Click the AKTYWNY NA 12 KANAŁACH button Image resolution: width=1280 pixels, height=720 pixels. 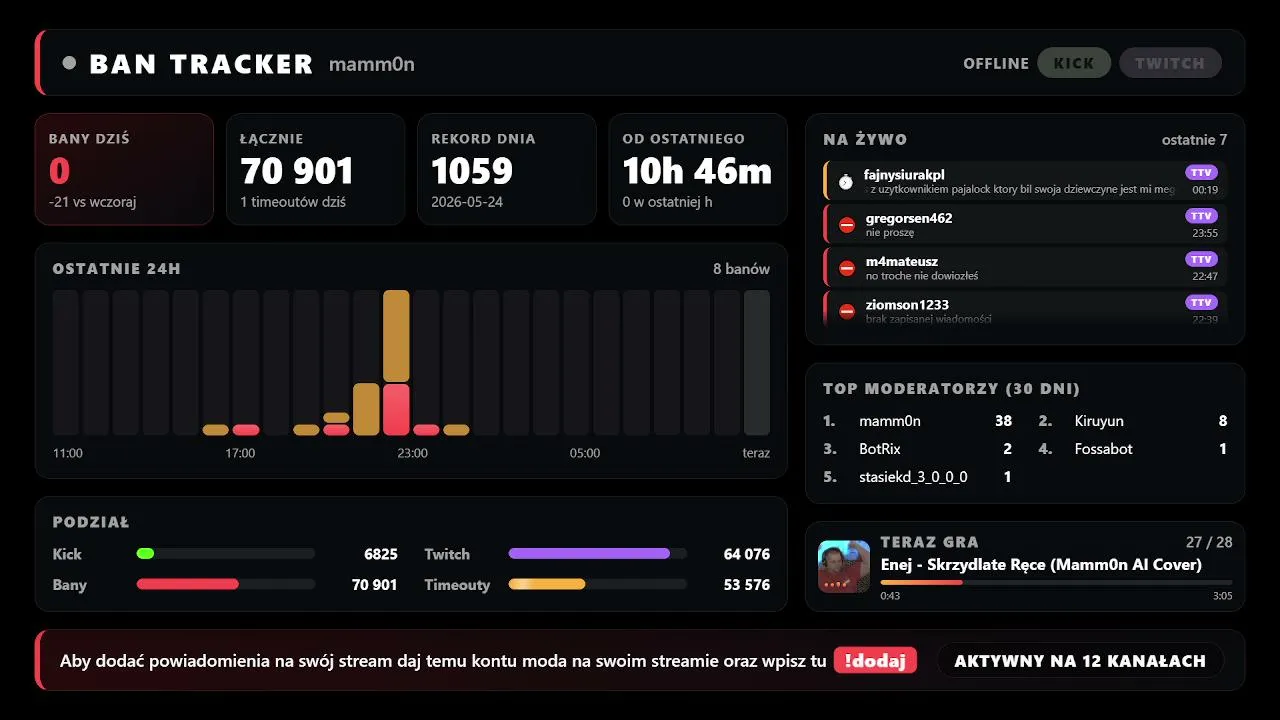click(1080, 660)
